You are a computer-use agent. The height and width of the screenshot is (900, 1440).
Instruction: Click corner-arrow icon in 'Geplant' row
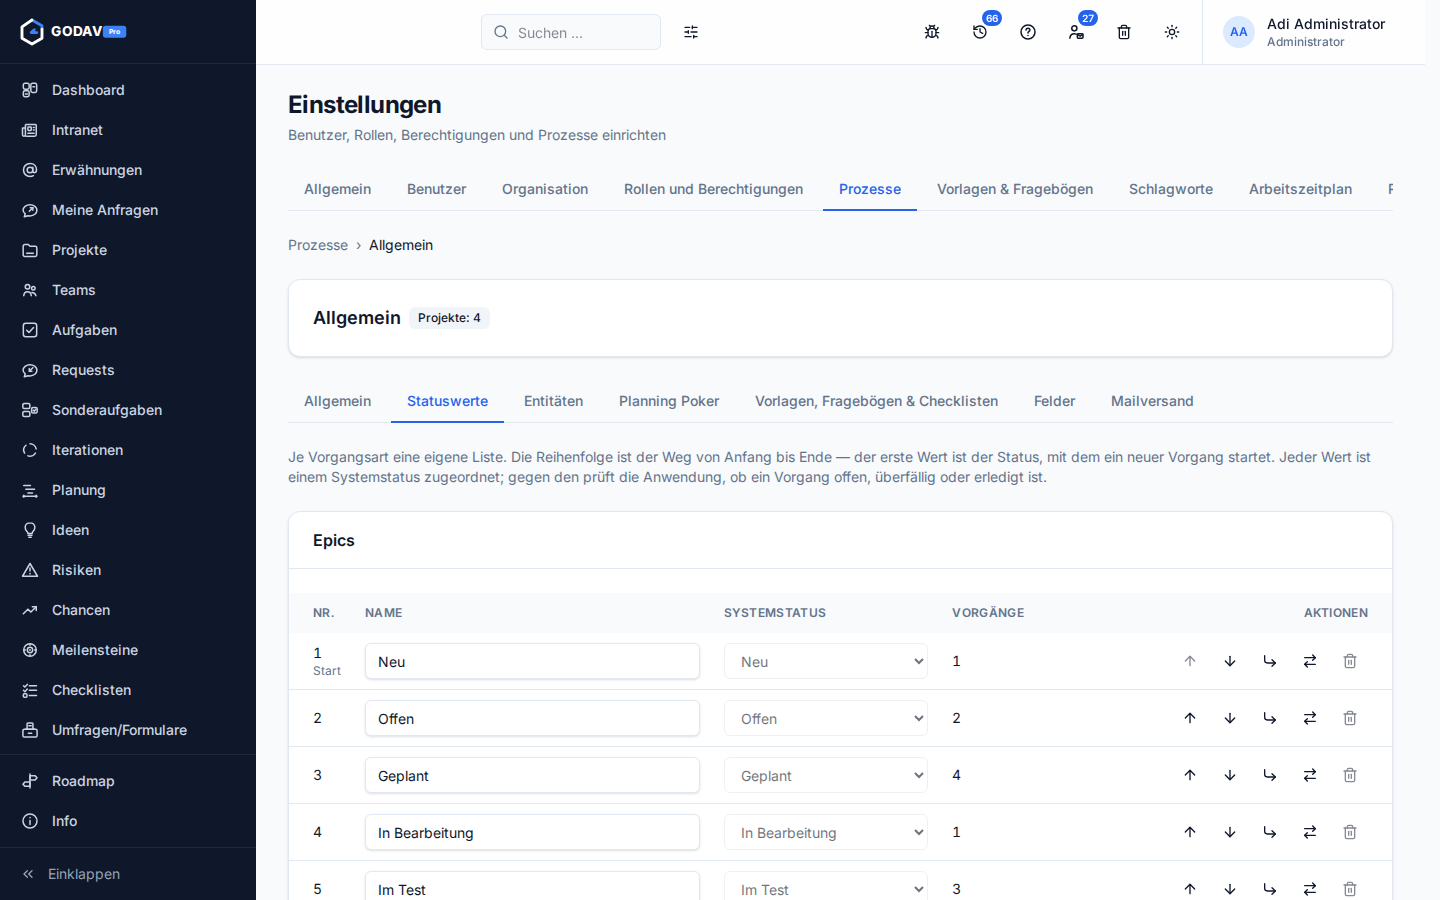tap(1270, 775)
